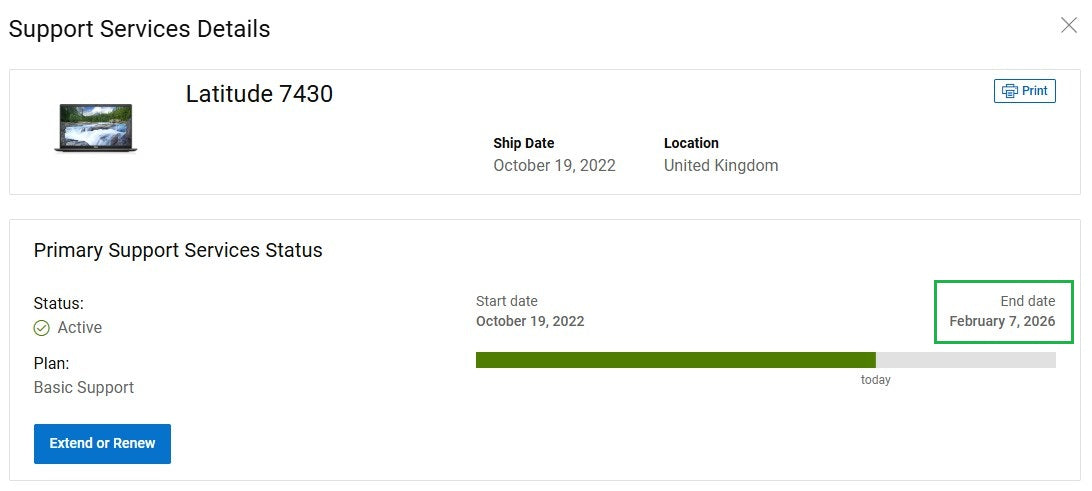The image size is (1092, 491).
Task: Close the Support Services Details dialog
Action: click(x=1068, y=26)
